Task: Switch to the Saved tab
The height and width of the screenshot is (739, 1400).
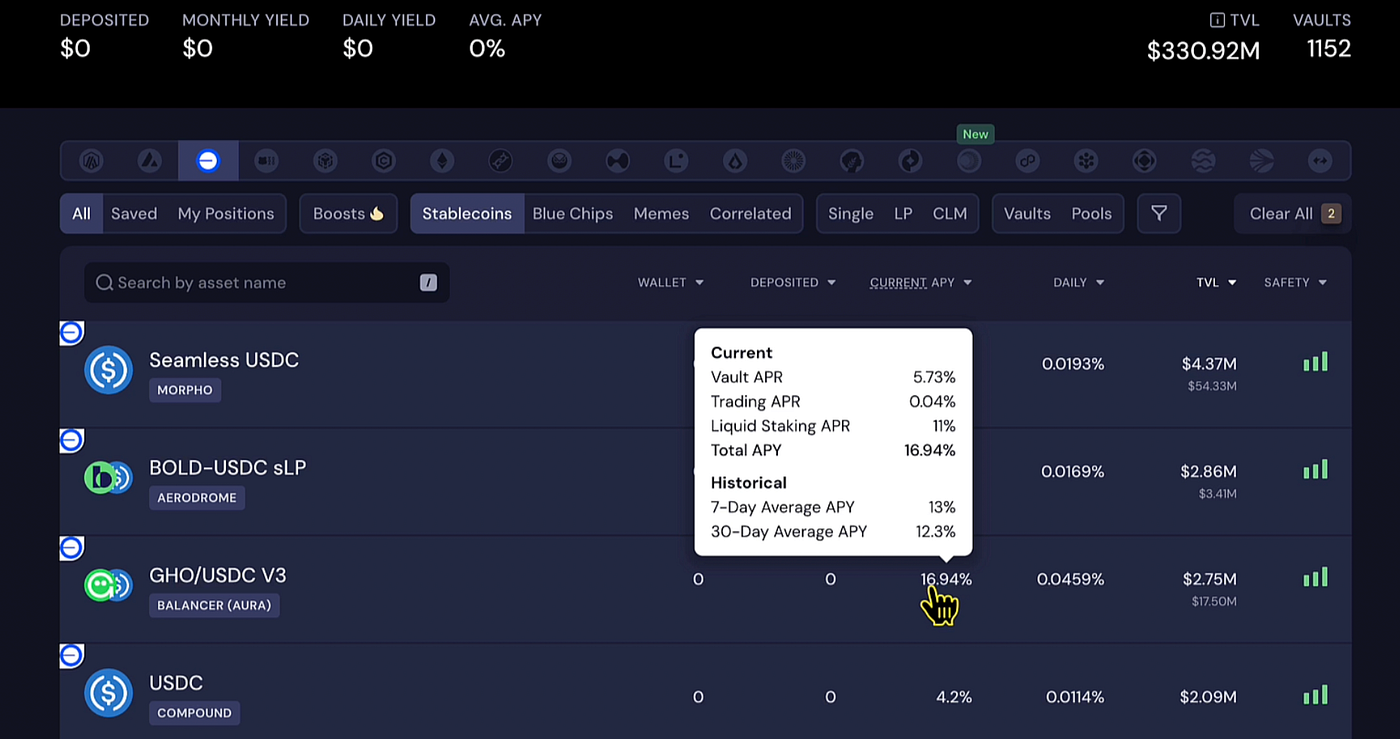Action: 134,213
